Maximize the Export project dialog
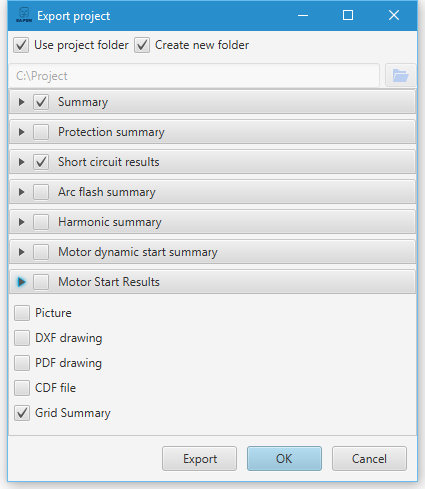This screenshot has width=425, height=489. coord(348,15)
